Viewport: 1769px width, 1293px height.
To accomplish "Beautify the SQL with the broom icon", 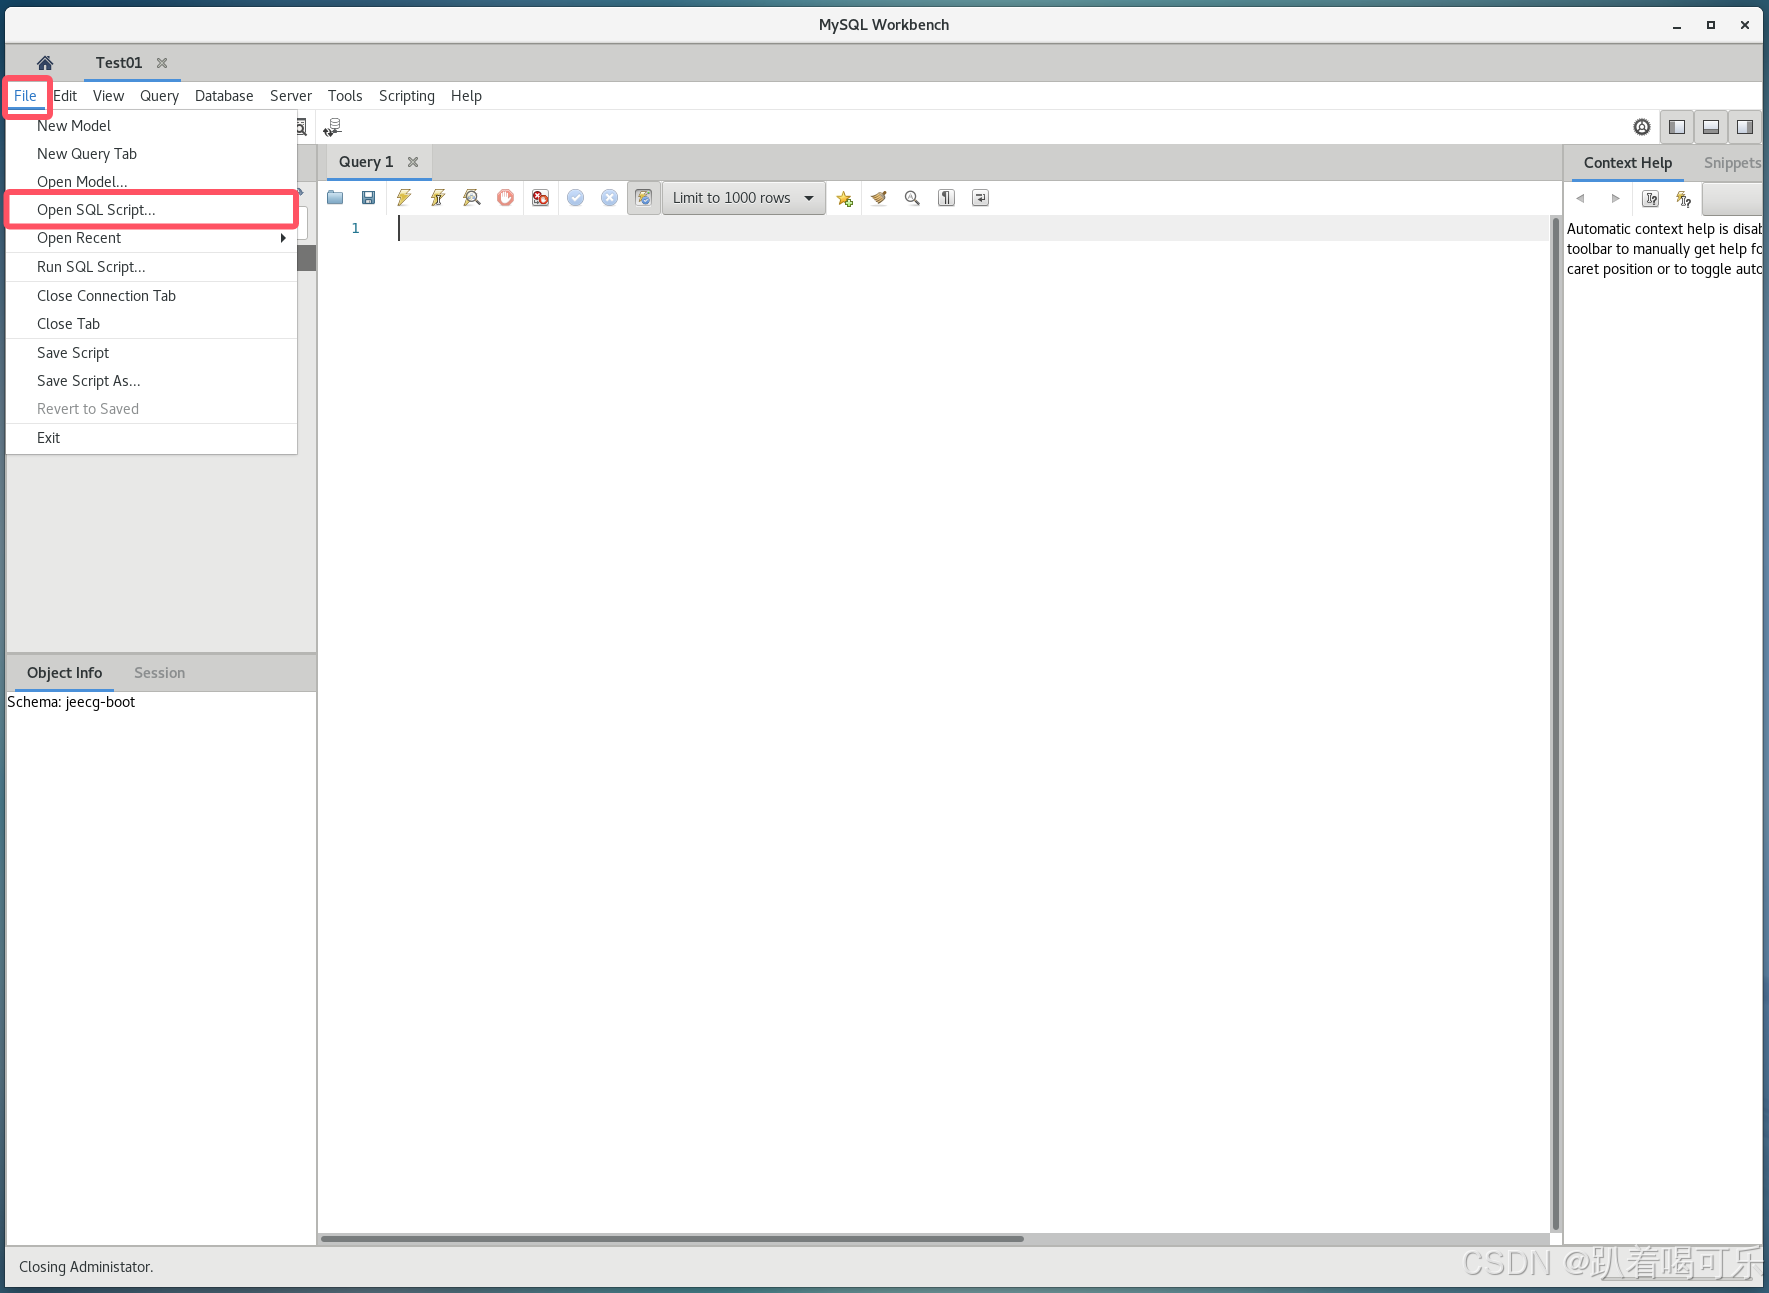I will pos(879,198).
